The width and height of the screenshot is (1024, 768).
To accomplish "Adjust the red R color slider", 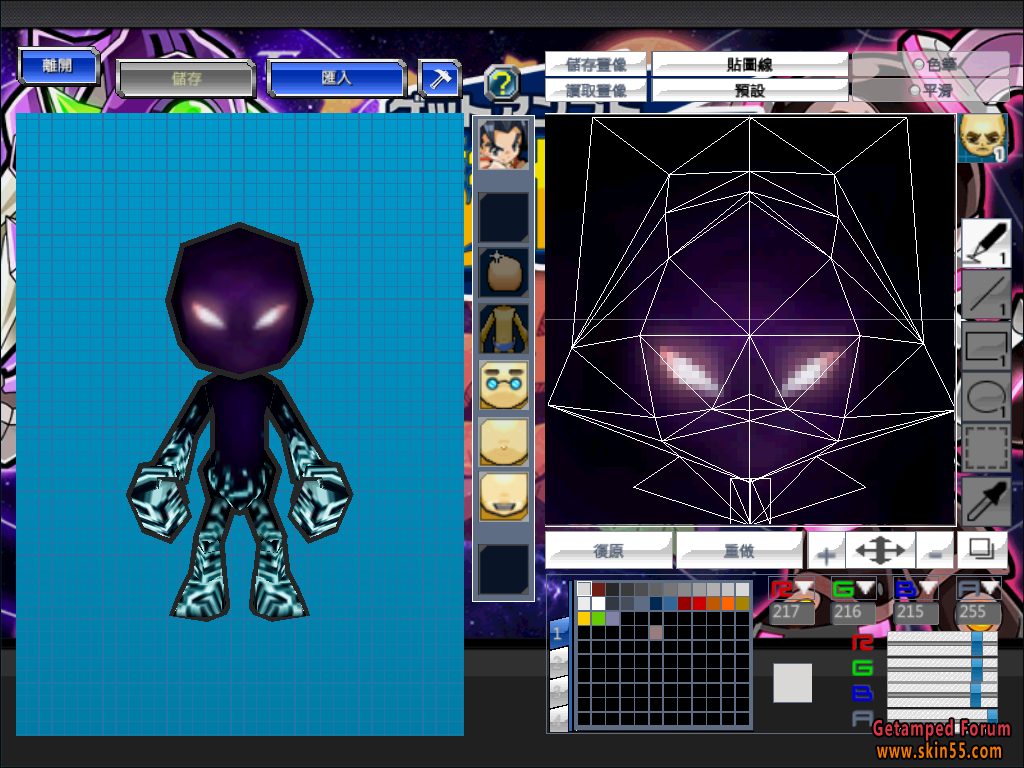I will [942, 643].
